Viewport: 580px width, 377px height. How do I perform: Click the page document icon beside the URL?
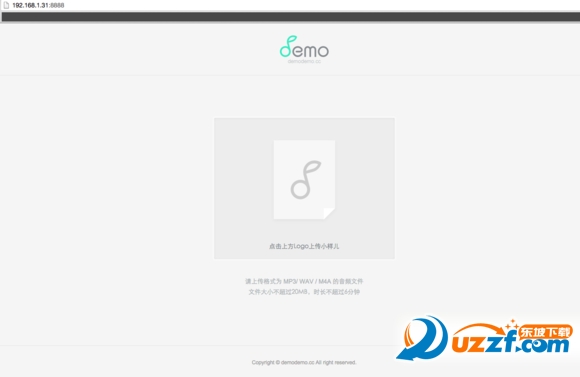click(x=6, y=5)
